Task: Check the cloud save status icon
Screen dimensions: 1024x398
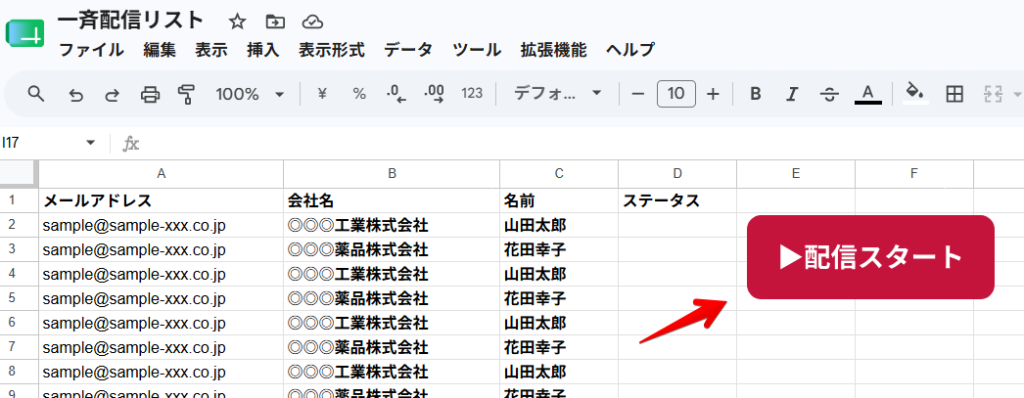Action: point(313,22)
